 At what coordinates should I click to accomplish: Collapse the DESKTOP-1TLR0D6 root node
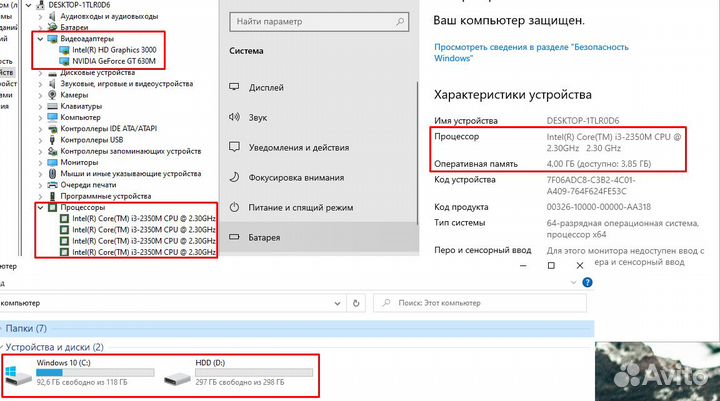point(29,5)
